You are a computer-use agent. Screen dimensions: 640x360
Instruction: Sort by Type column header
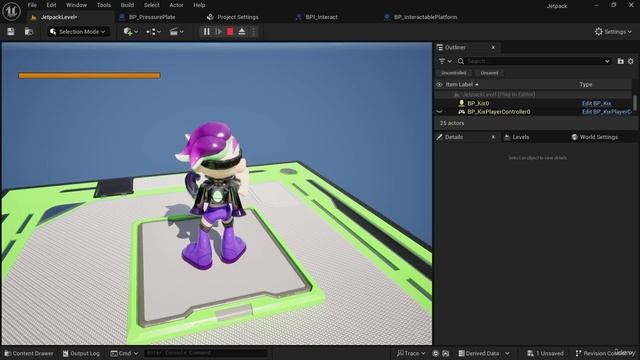(x=586, y=84)
